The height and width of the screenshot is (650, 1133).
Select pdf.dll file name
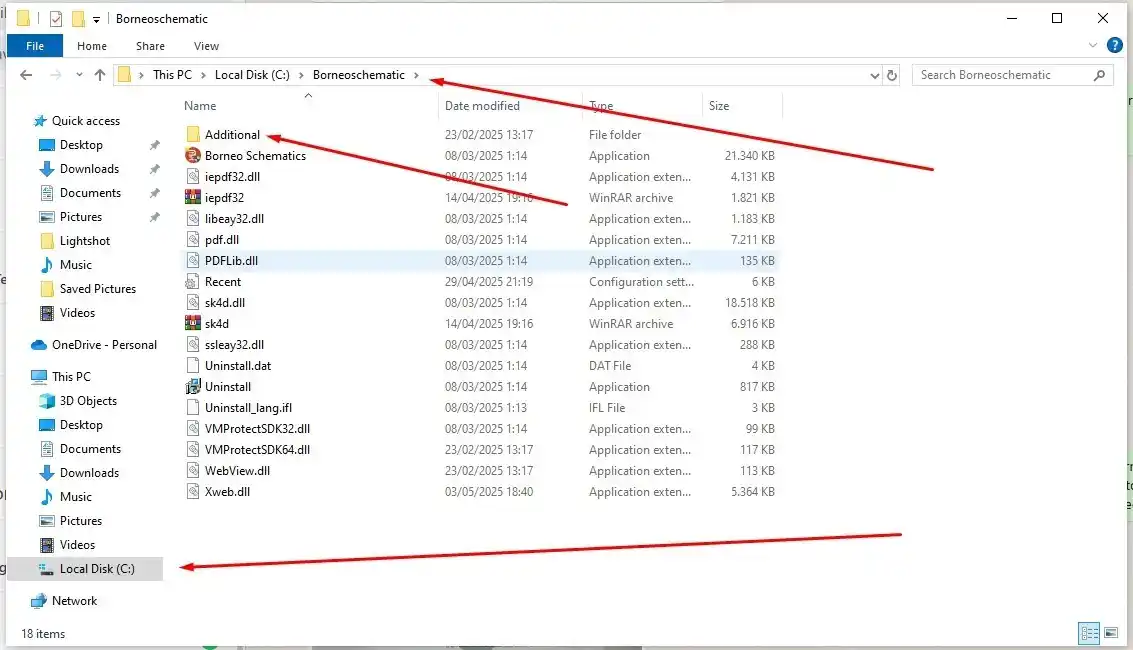(x=222, y=240)
